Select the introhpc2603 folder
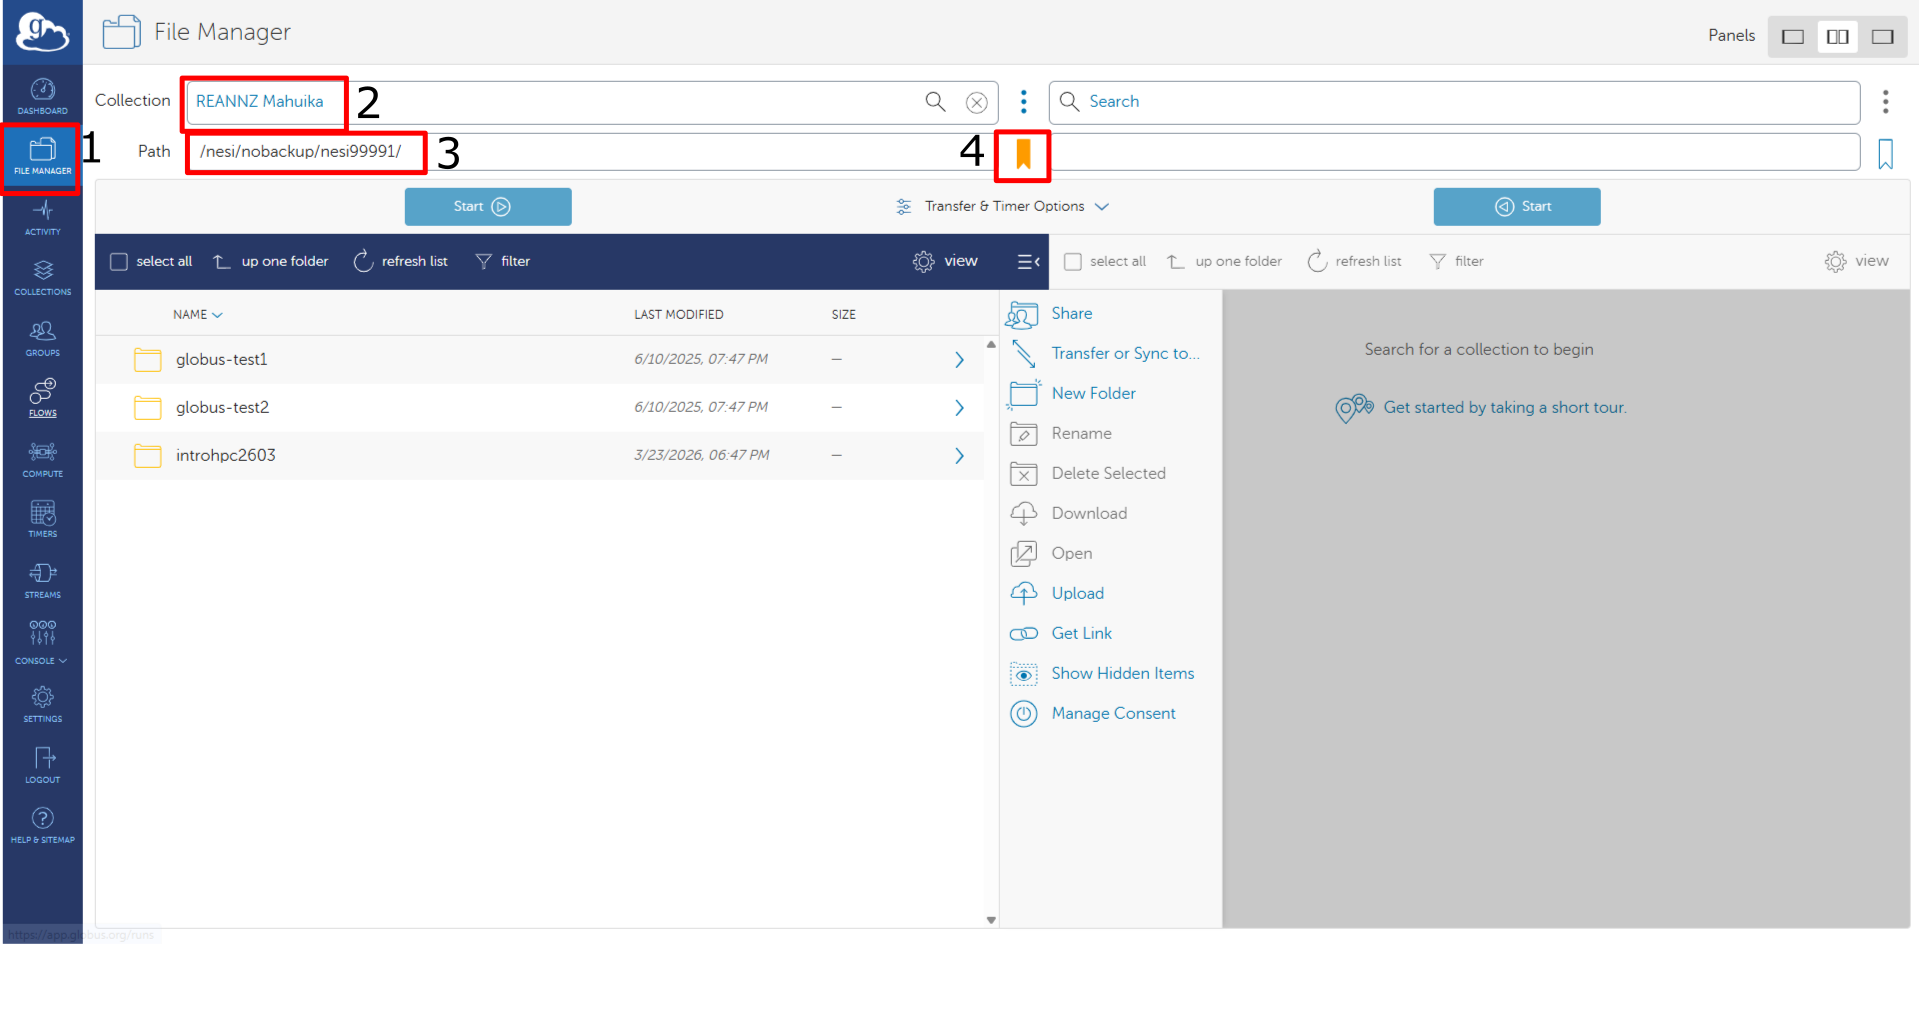1919x1030 pixels. (x=540, y=456)
